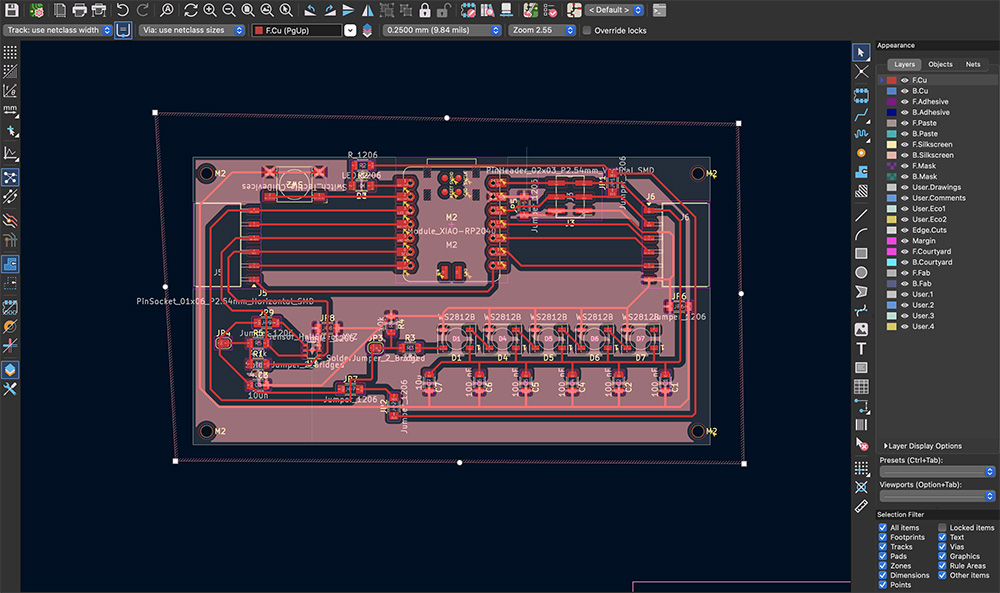Open the F.Cu (PgUp) layer dropdown
This screenshot has width=1000, height=593.
pos(304,30)
